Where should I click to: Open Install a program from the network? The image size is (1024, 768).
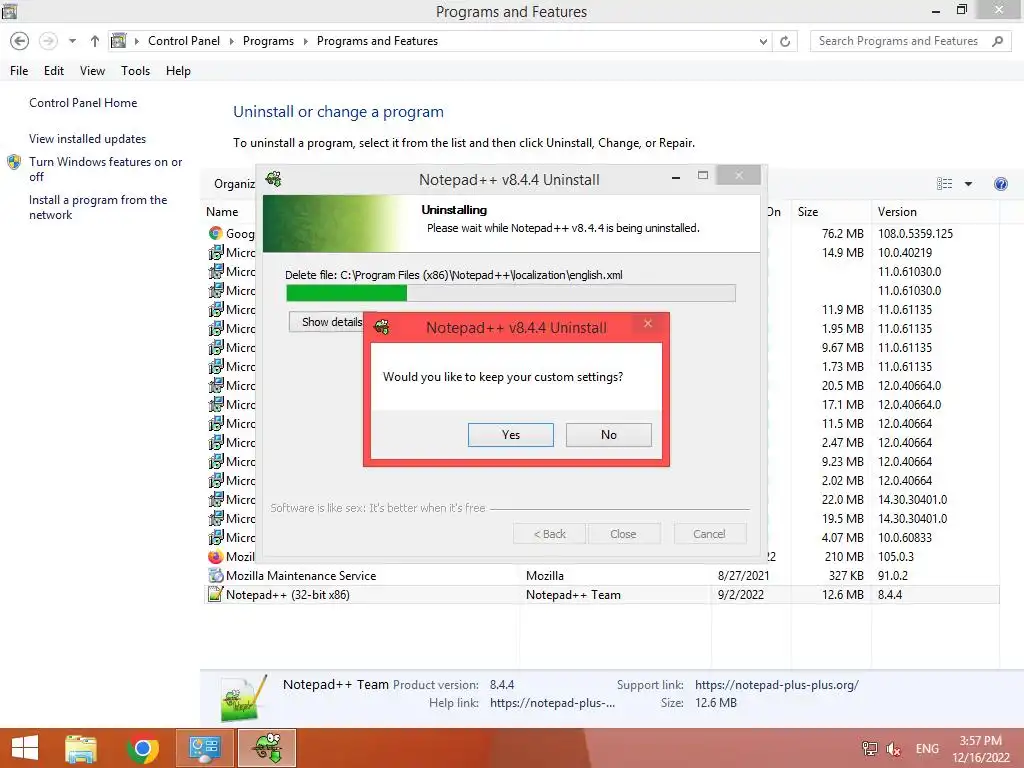pyautogui.click(x=98, y=207)
